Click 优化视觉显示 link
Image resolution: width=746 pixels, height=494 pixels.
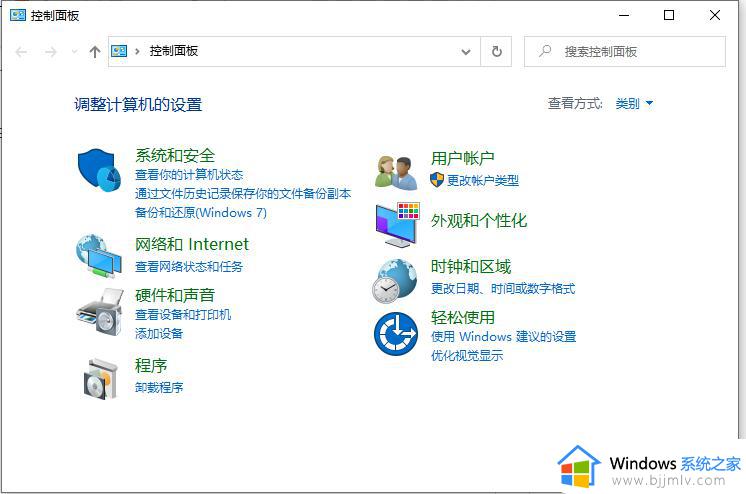coord(467,356)
